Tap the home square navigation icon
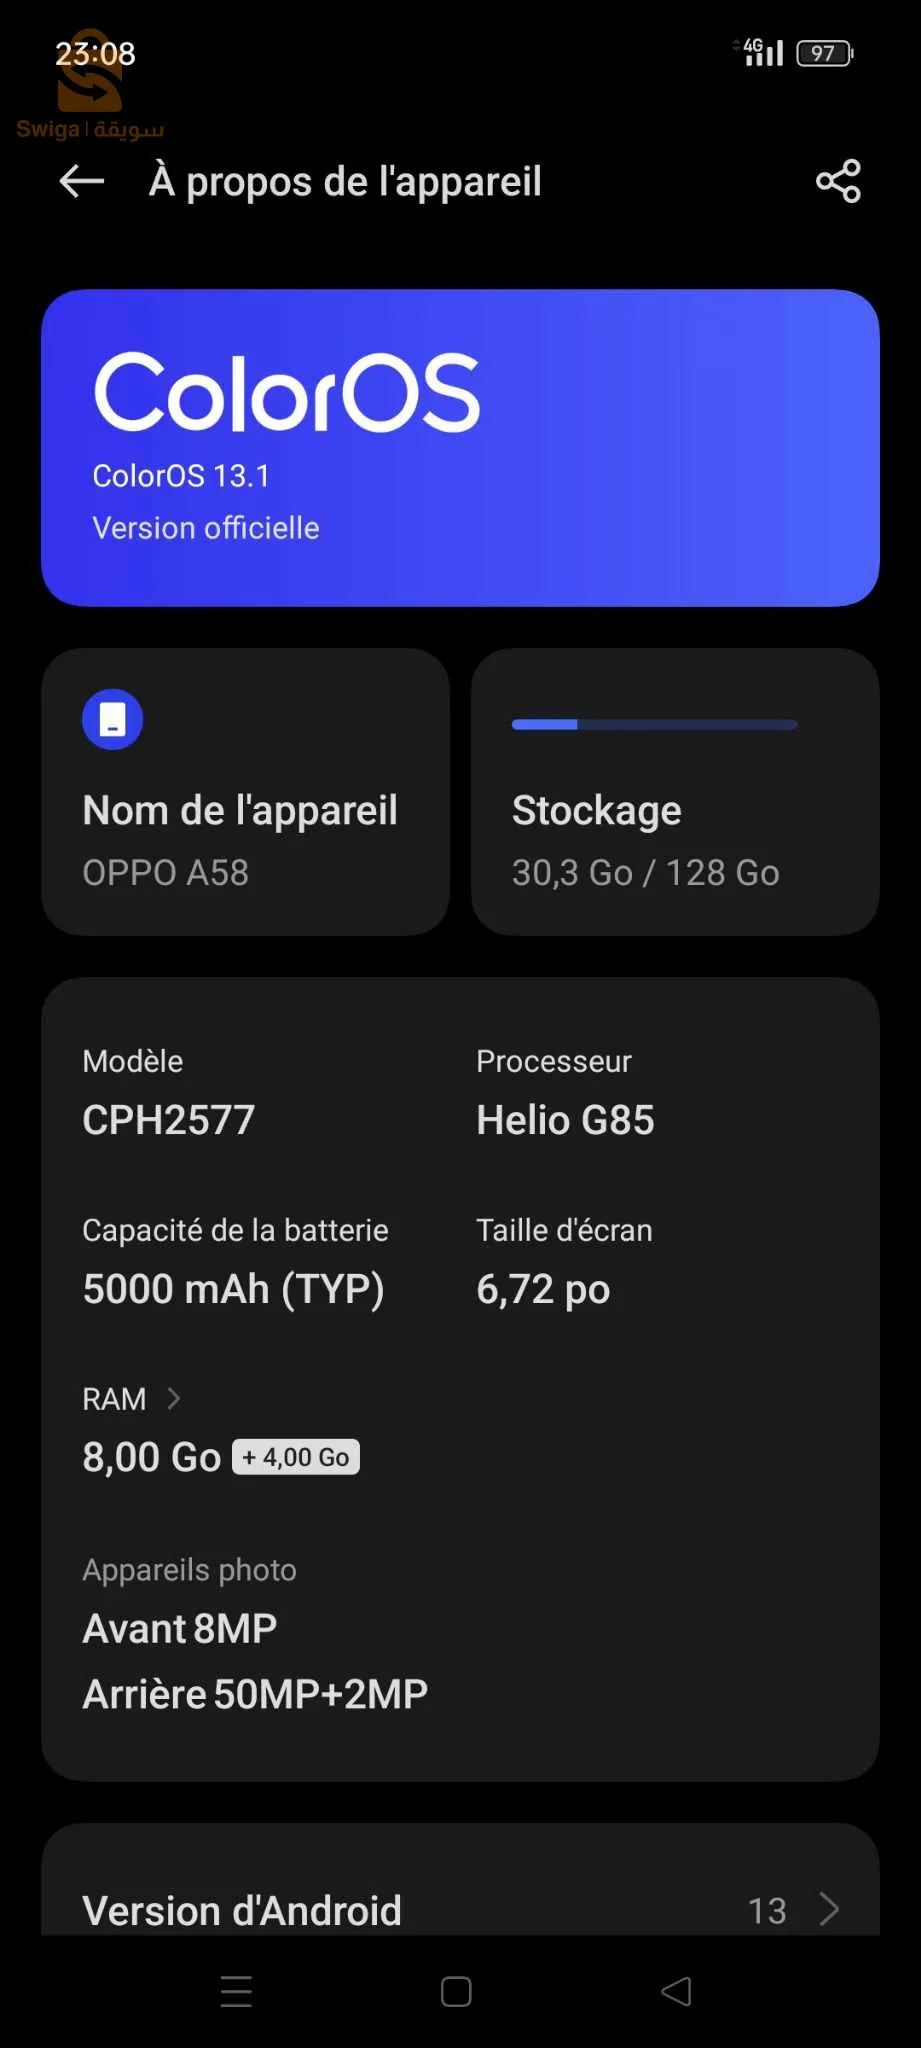 (x=456, y=1991)
